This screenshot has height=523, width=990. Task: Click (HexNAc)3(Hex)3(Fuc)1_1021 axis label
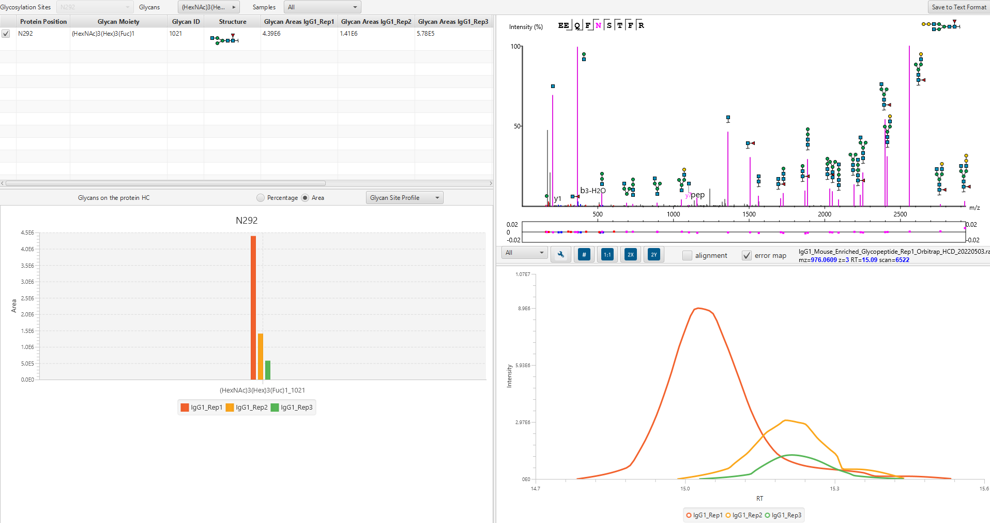[262, 390]
